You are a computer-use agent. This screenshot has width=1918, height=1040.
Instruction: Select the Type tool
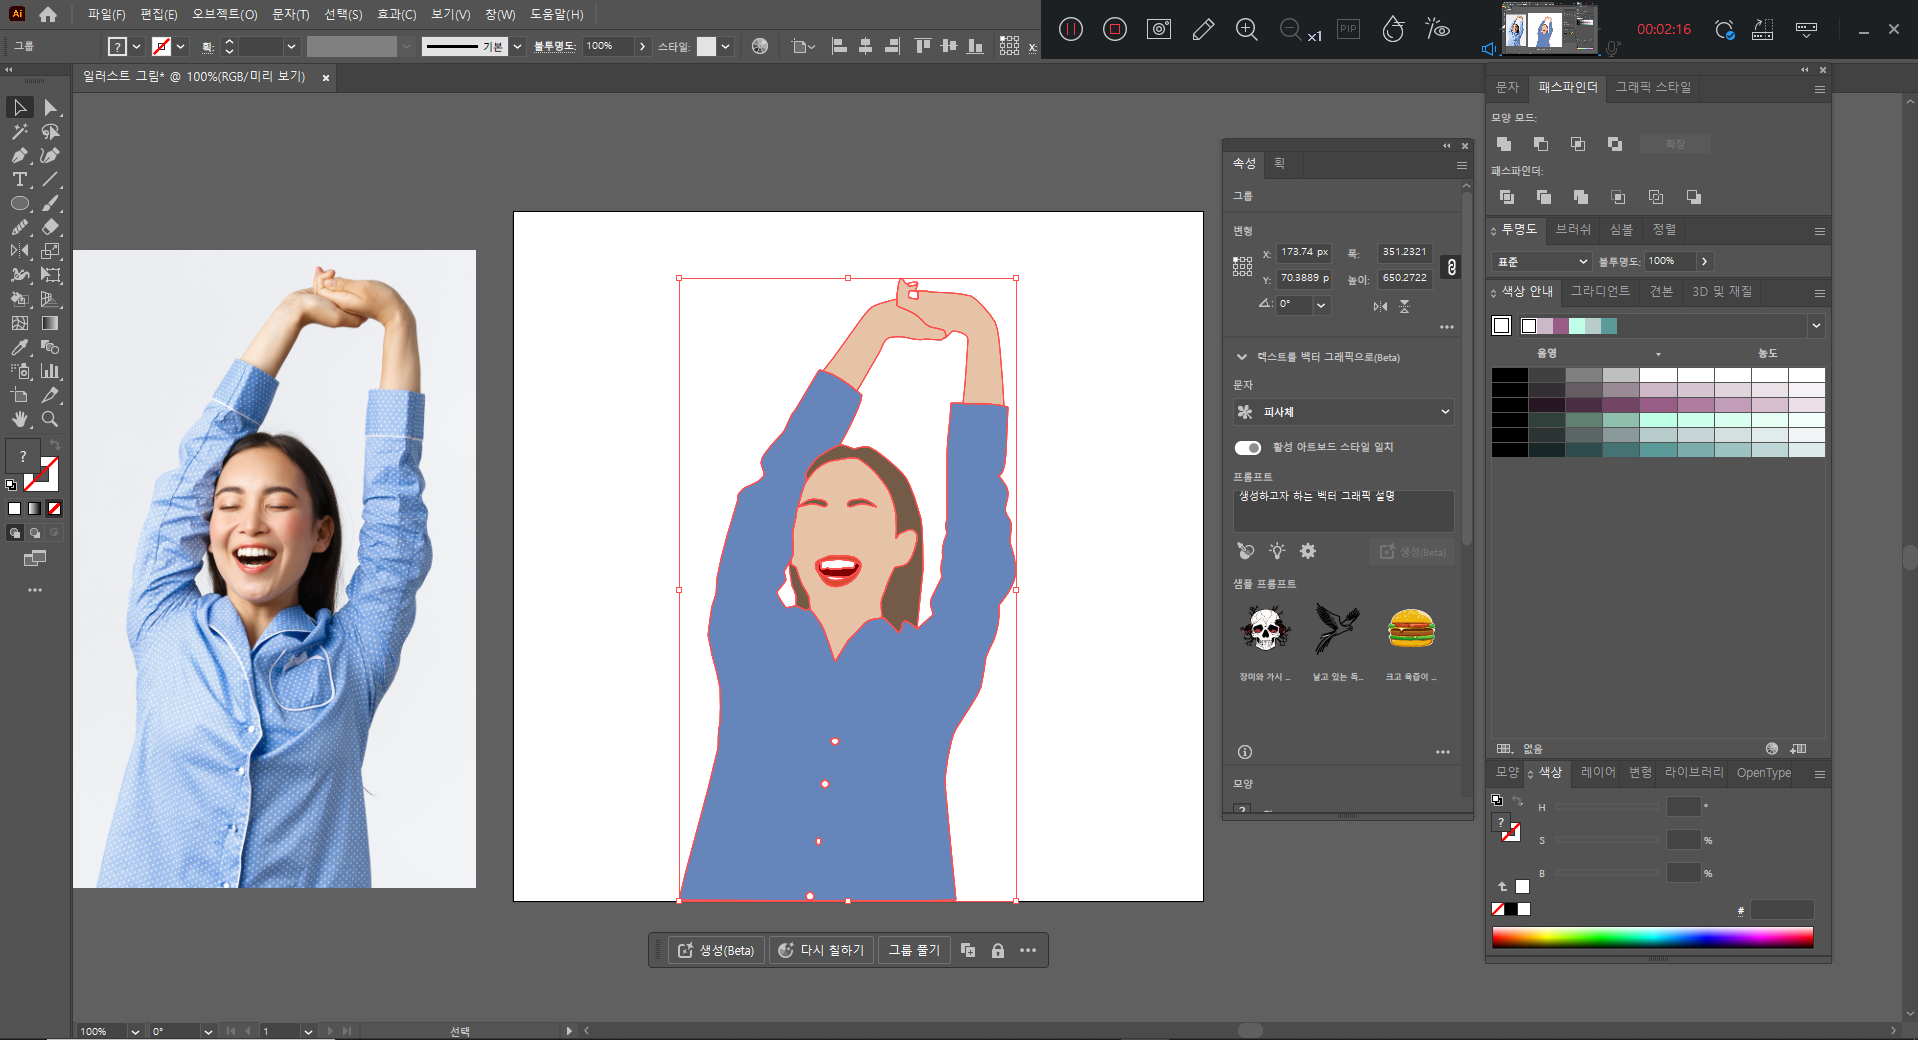pyautogui.click(x=19, y=180)
